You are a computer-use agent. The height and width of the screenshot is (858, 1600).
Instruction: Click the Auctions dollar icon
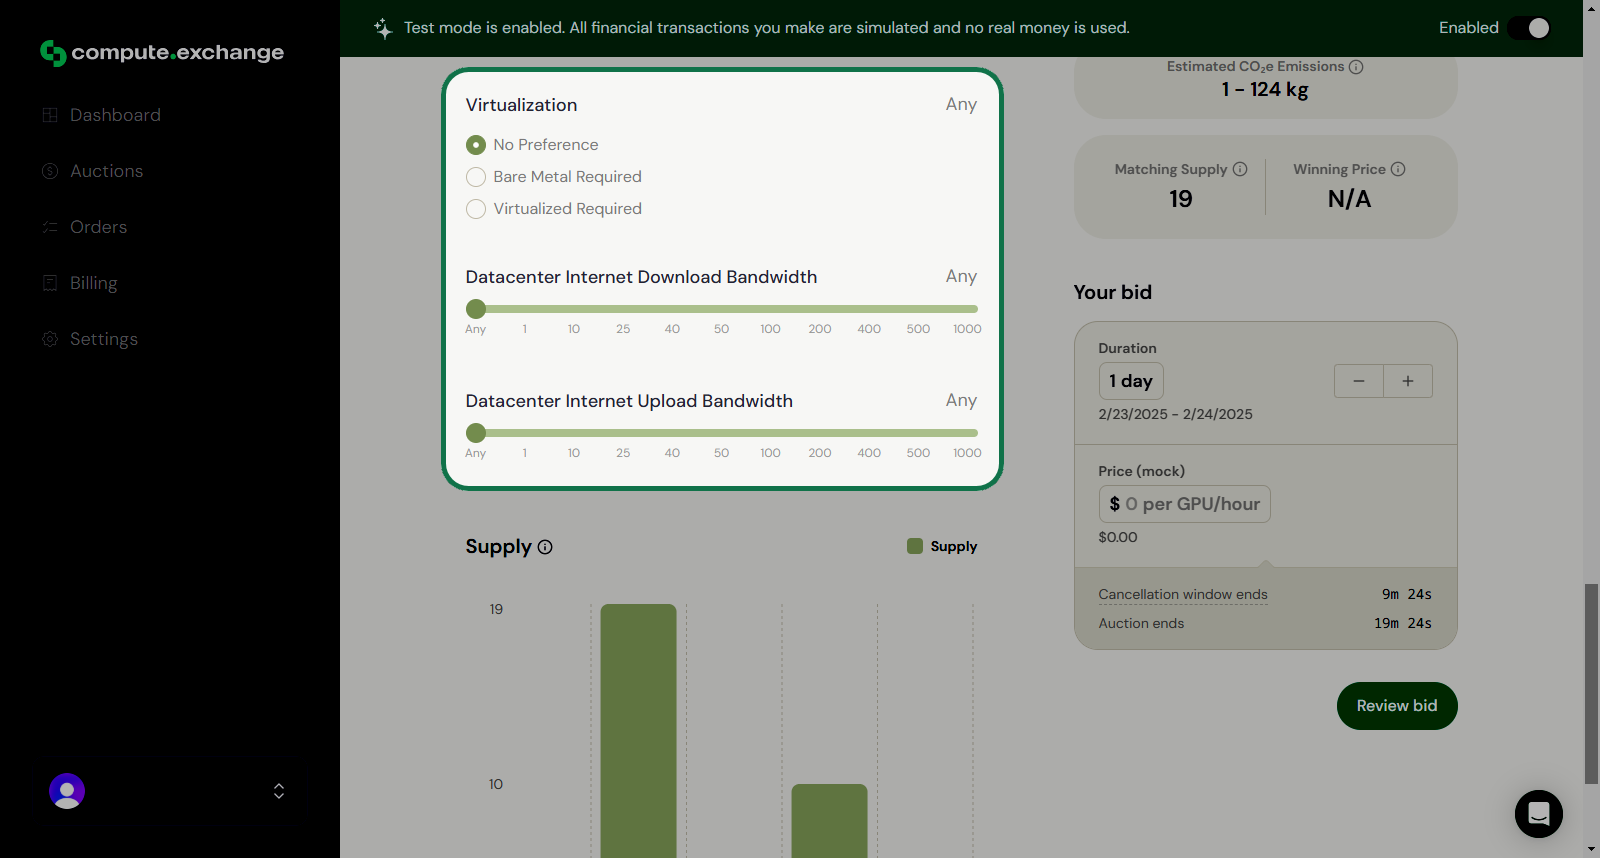[50, 171]
